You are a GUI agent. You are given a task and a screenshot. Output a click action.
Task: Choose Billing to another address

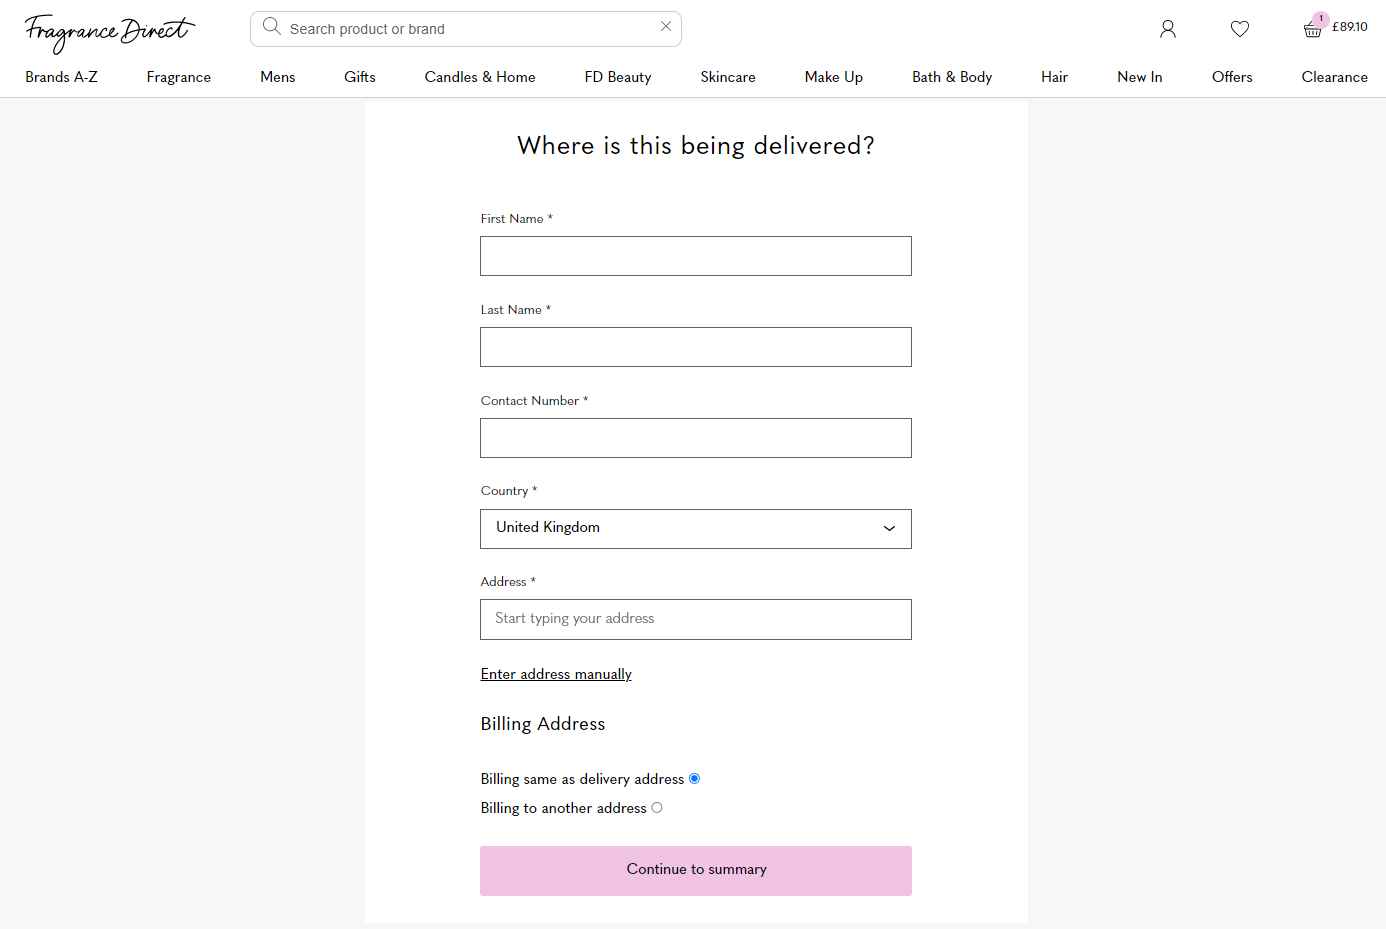click(x=657, y=807)
